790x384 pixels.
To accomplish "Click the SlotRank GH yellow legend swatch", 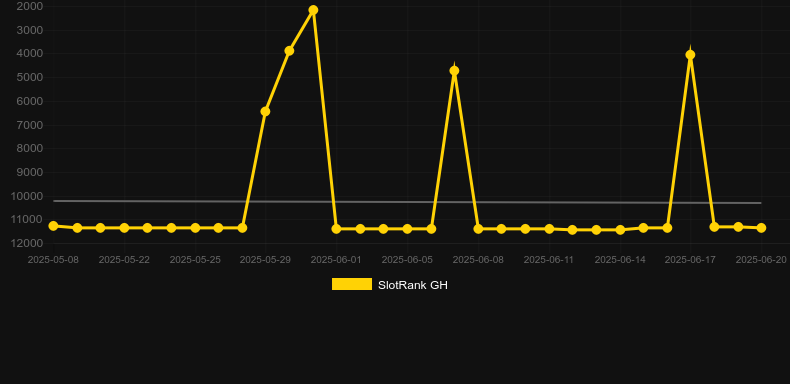I will 352,284.
